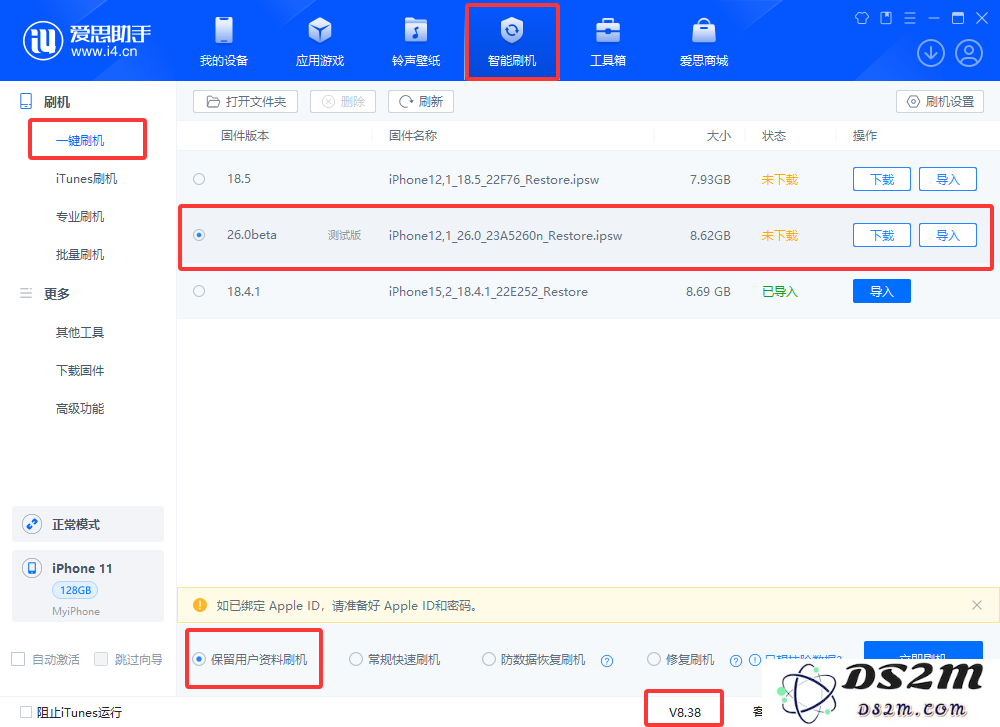Image resolution: width=1000 pixels, height=727 pixels.
Task: Click iPhone12,1_18.5_22F76_Restore.ipsw file name
Action: [x=494, y=180]
